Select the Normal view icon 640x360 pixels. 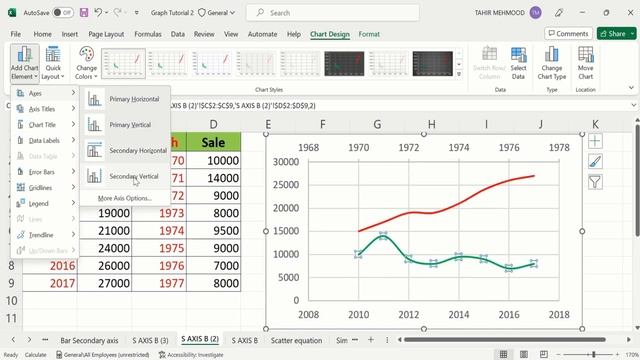(504, 354)
